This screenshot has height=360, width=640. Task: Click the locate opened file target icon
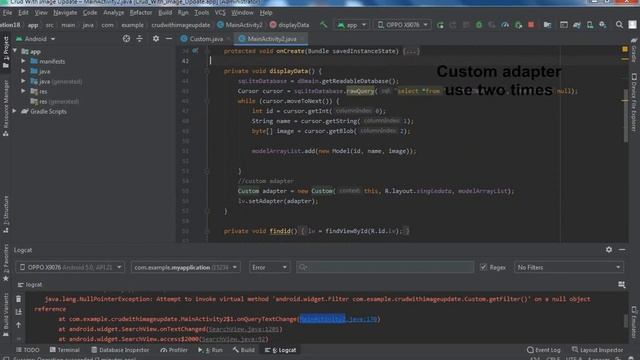[126, 38]
